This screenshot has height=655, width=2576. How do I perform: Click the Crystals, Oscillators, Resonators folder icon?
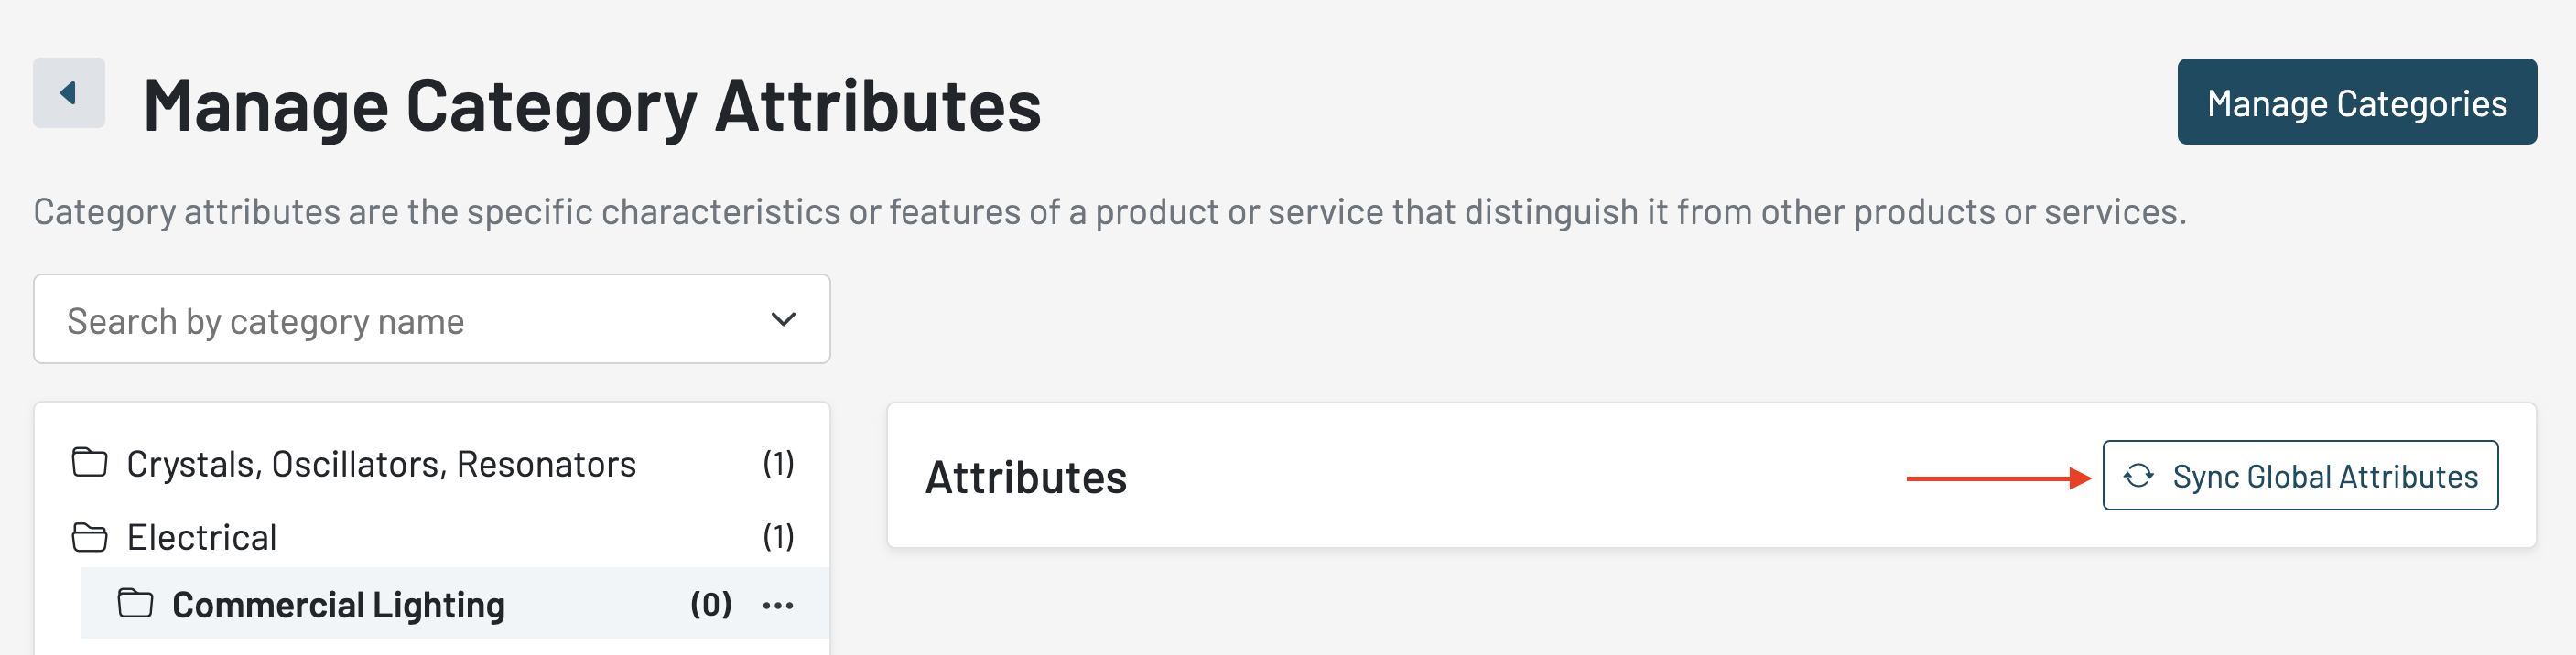(90, 463)
